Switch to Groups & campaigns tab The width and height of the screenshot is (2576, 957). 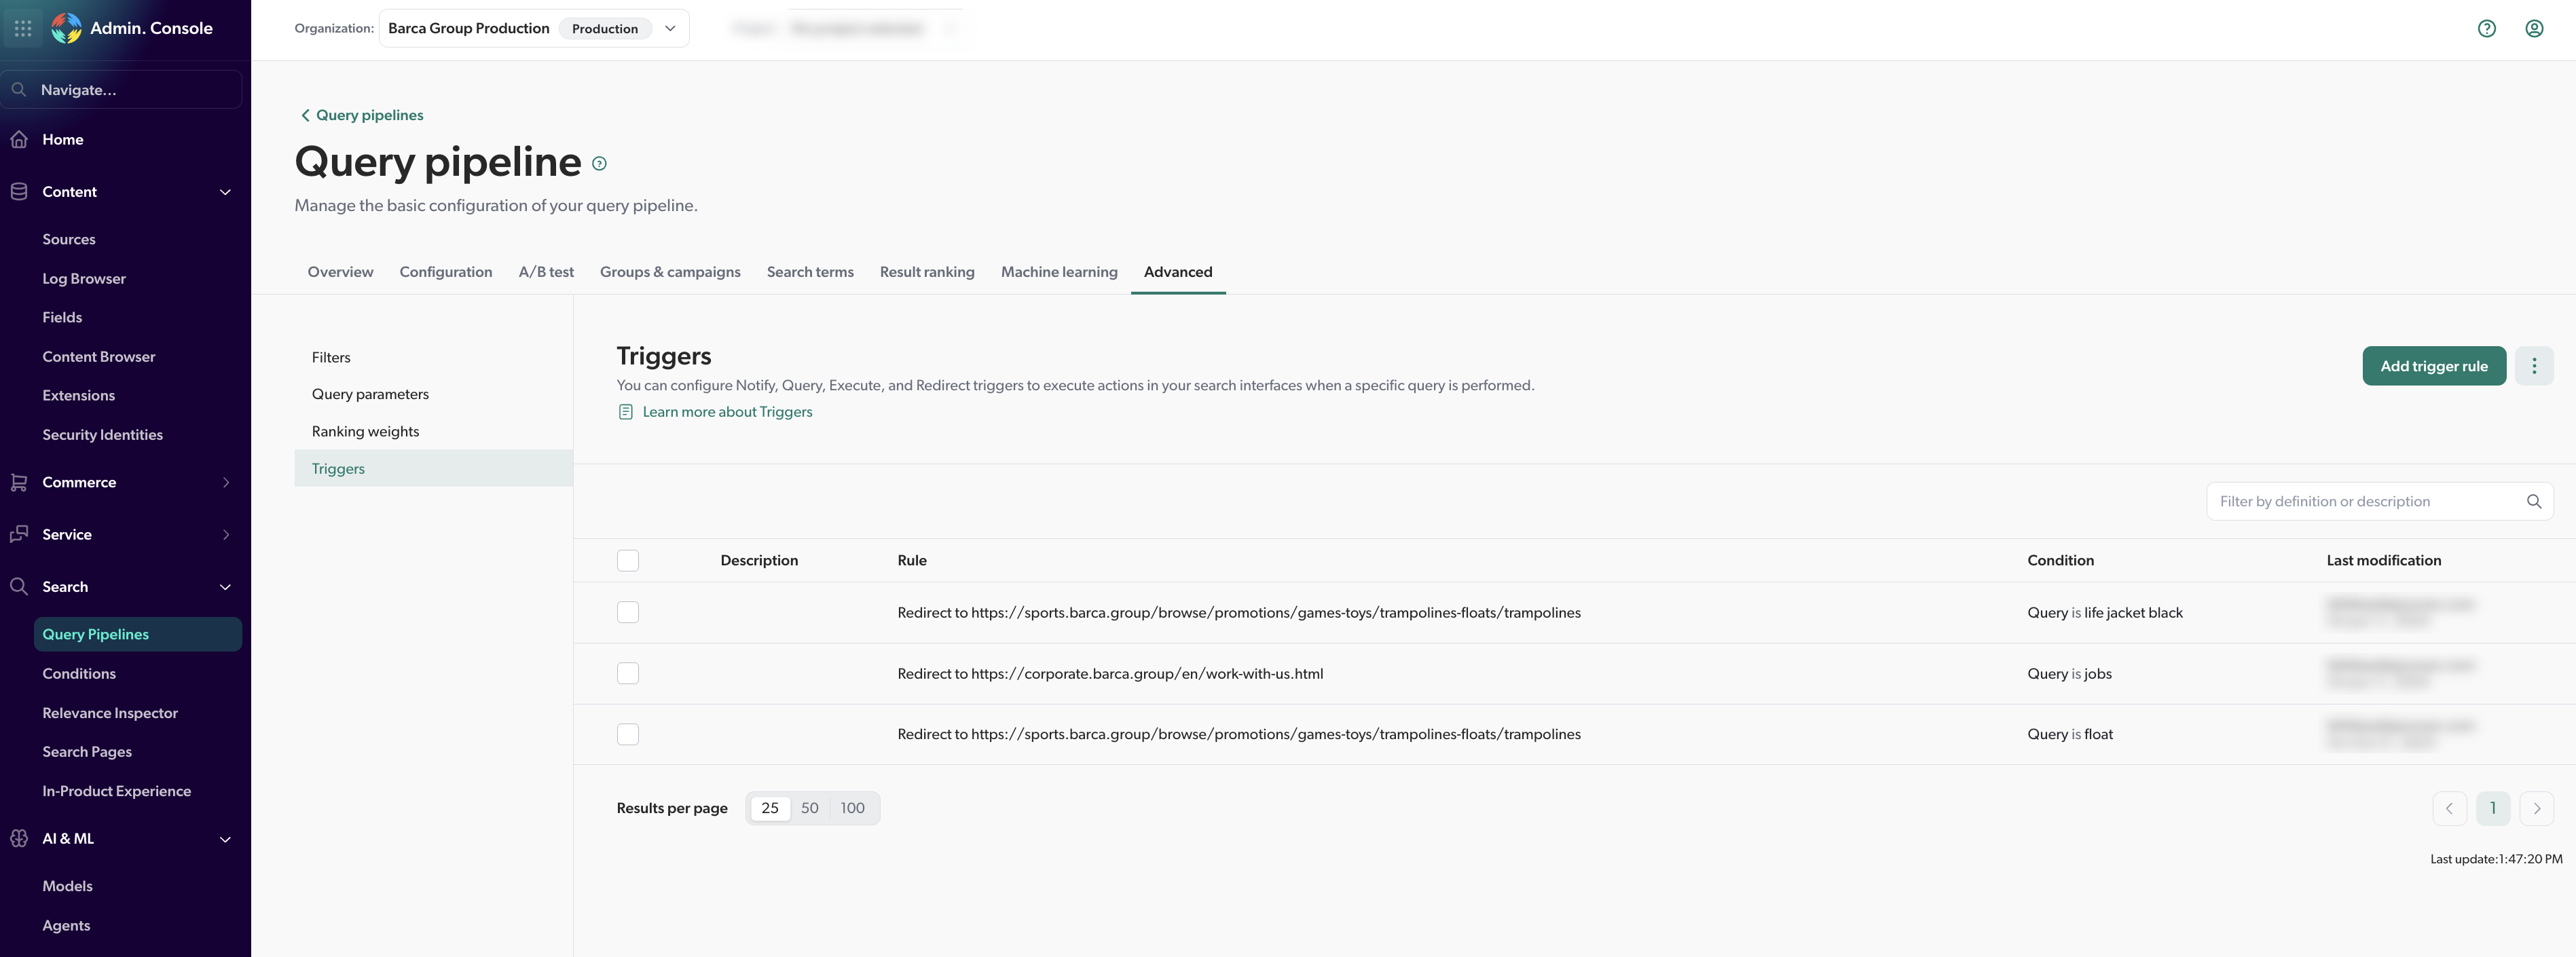(670, 272)
